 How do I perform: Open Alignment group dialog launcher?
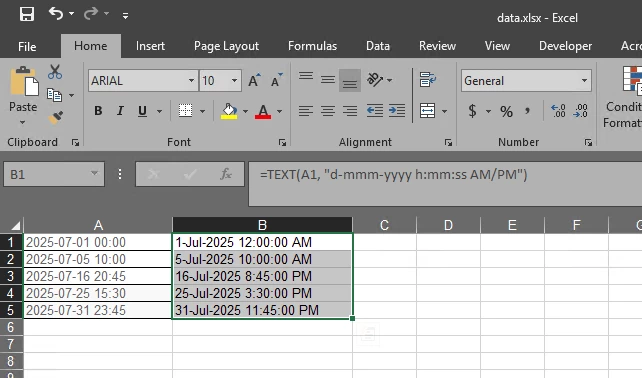(x=448, y=142)
